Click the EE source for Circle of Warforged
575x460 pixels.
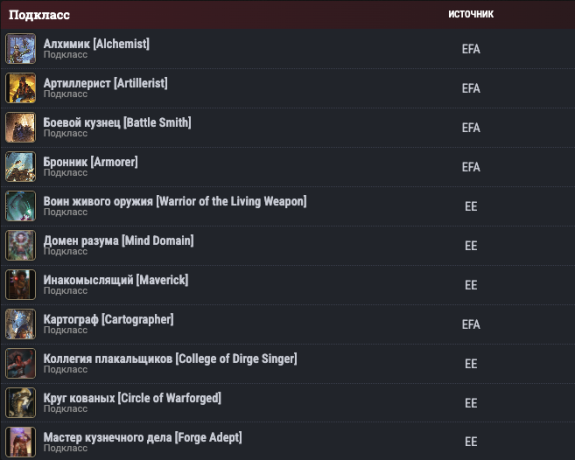471,403
